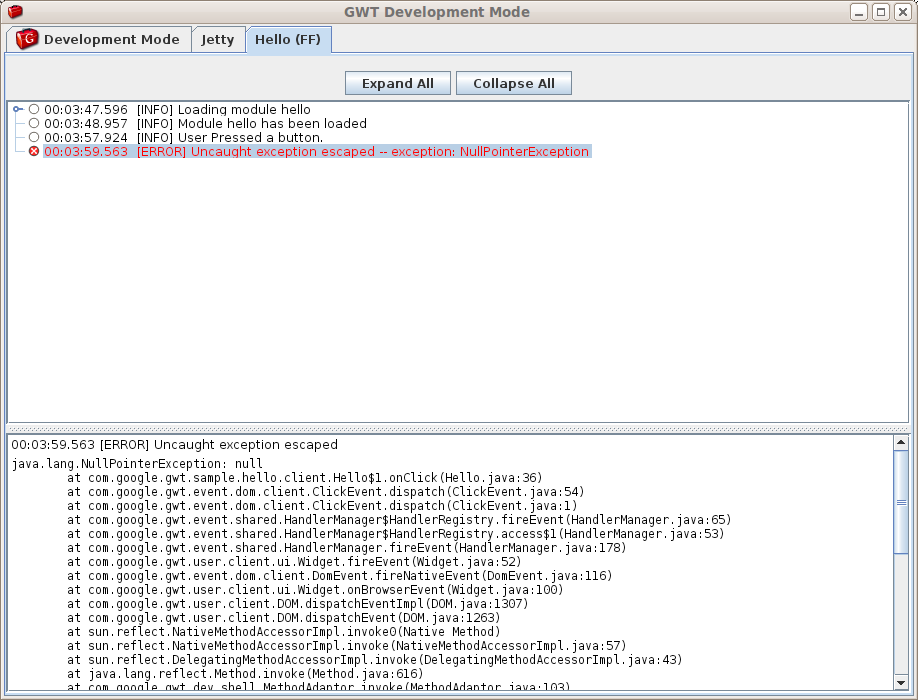Viewport: 918px width, 700px height.
Task: Click the Method.invoke(Method.java:616) stack line
Action: [x=245, y=674]
